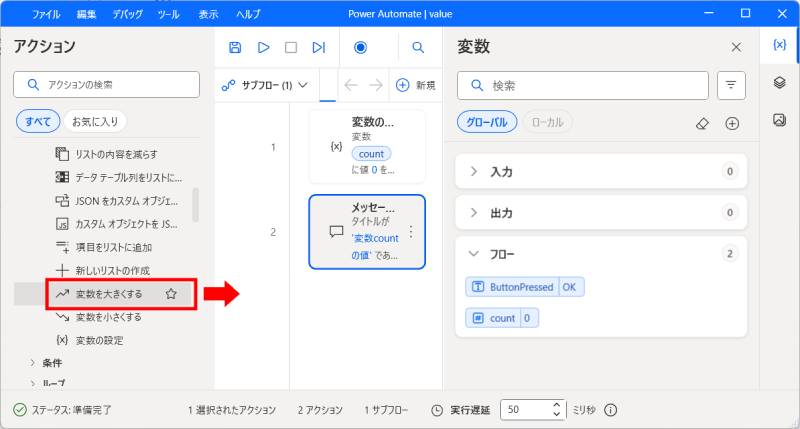Expand the ループ action group
Screen dimensions: 800x429
click(47, 383)
